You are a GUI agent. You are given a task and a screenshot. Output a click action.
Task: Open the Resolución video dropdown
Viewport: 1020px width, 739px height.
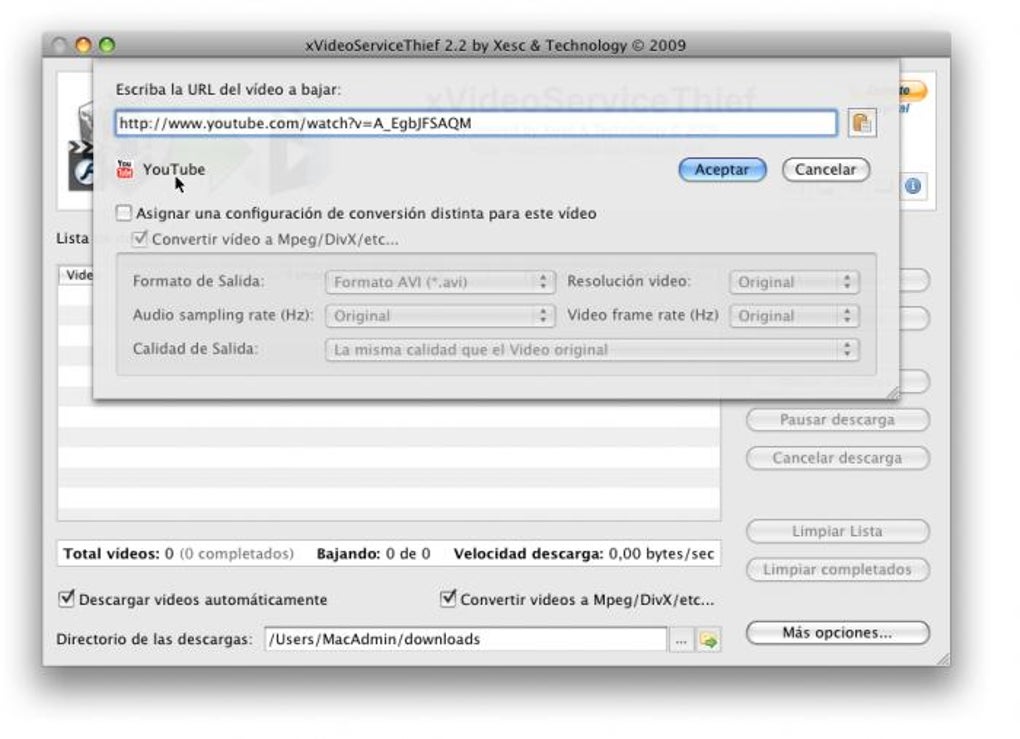pos(794,282)
